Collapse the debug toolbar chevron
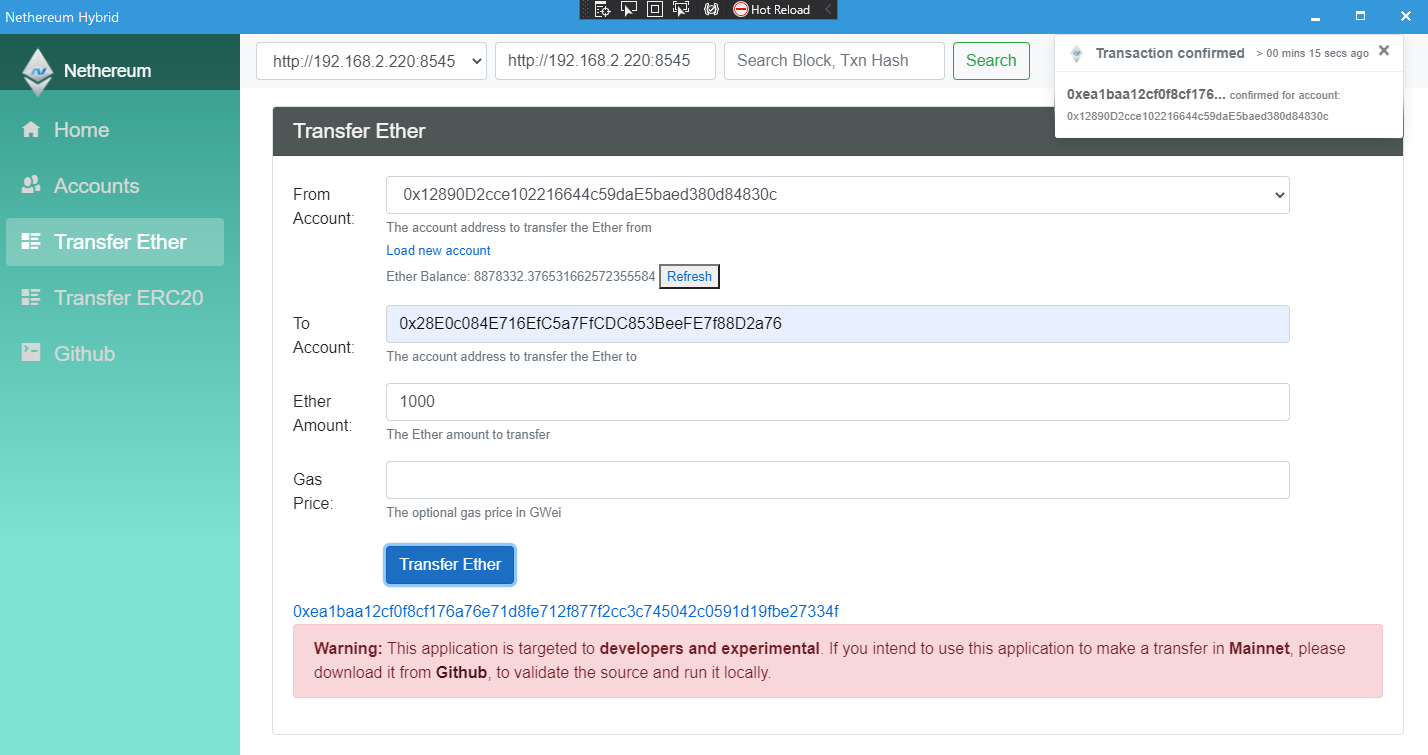 828,9
